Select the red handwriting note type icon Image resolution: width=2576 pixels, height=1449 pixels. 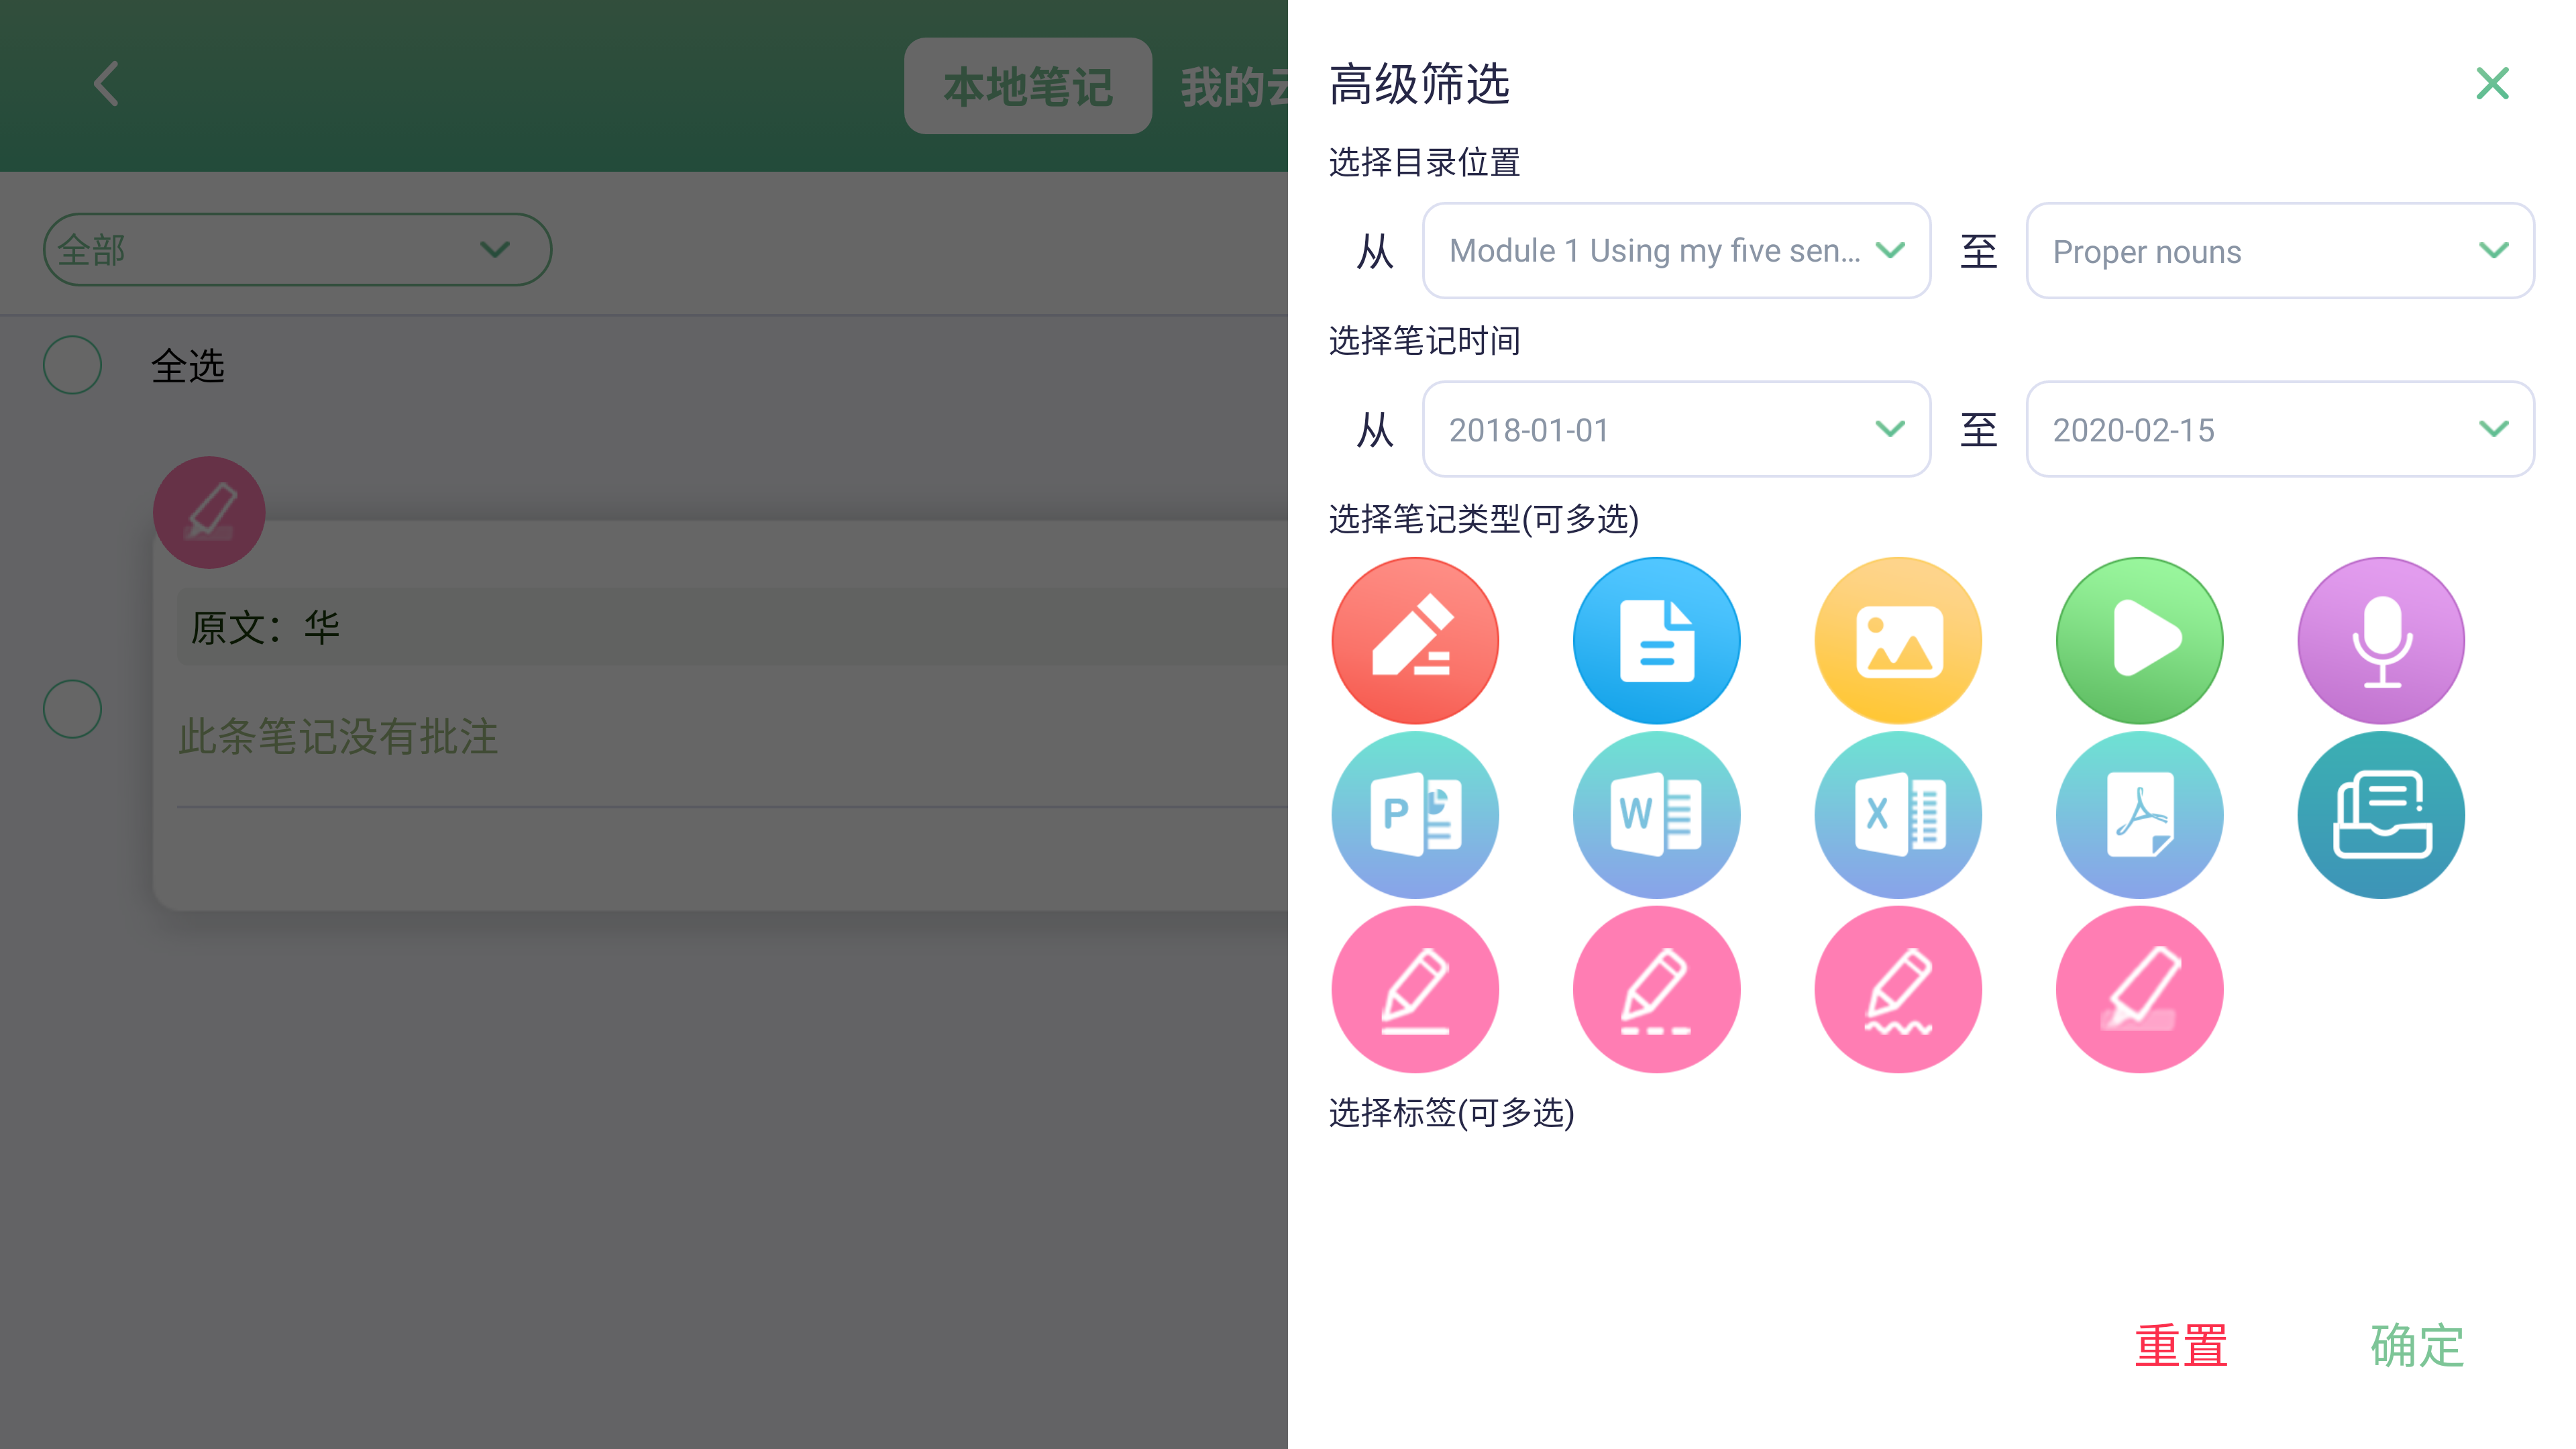1415,640
